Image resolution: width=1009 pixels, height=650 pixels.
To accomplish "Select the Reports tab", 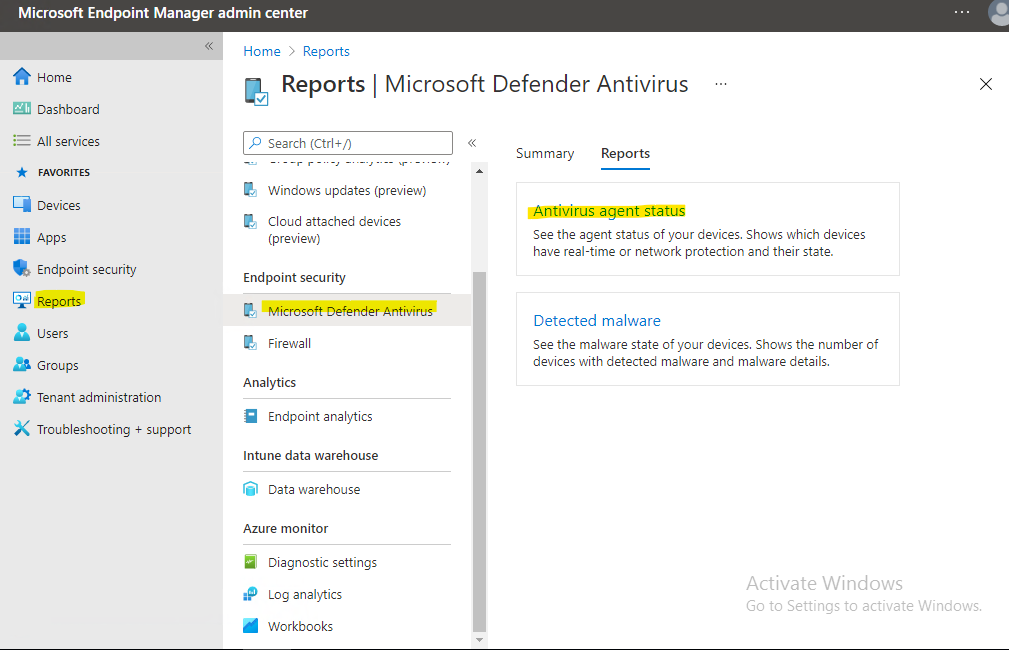I will click(625, 153).
